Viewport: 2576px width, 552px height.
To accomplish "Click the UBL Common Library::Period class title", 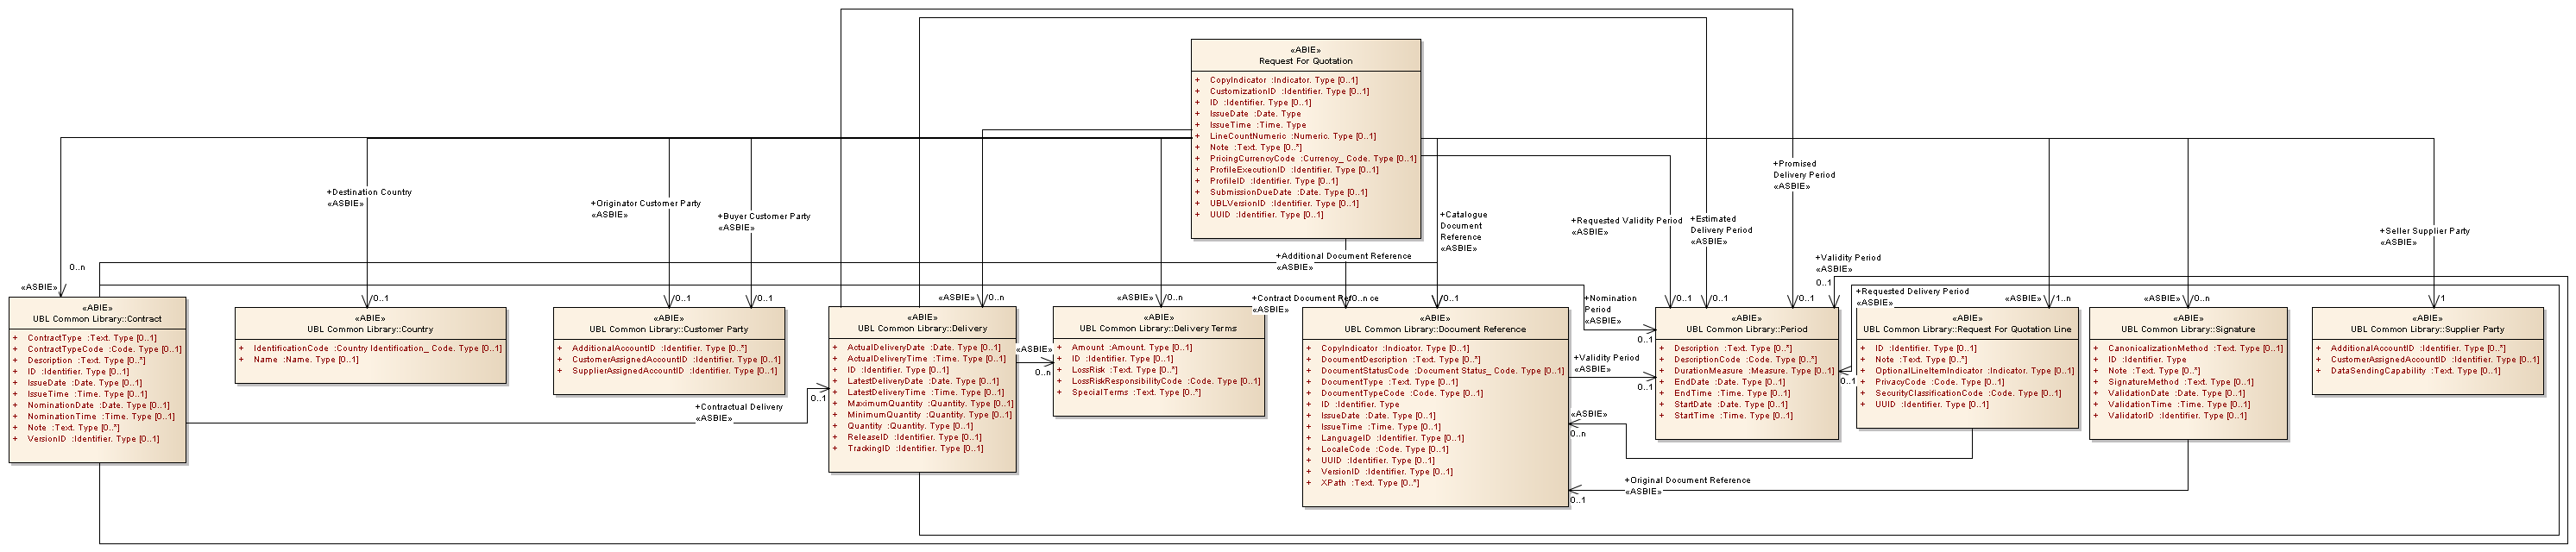I will [1746, 329].
